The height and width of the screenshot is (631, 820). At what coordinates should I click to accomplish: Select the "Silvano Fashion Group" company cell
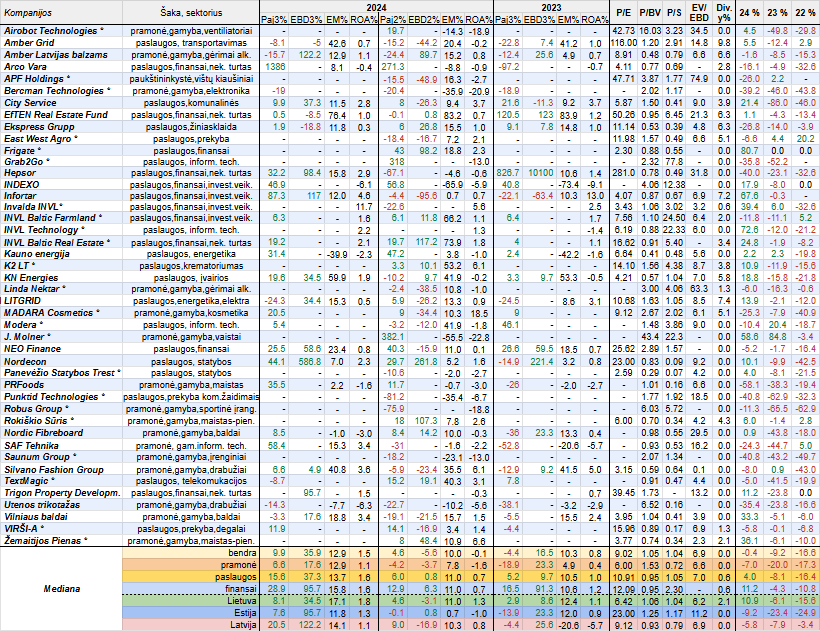pyautogui.click(x=61, y=469)
